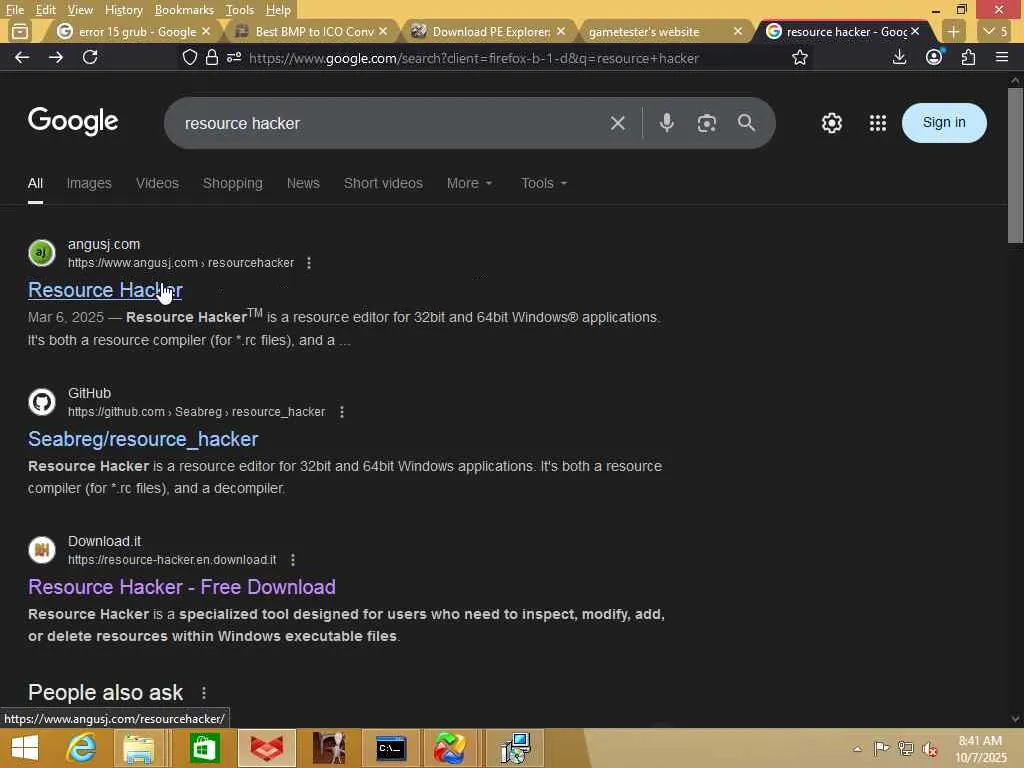Screen dimensions: 1024x768
Task: View site security padlock info
Action: click(x=212, y=57)
